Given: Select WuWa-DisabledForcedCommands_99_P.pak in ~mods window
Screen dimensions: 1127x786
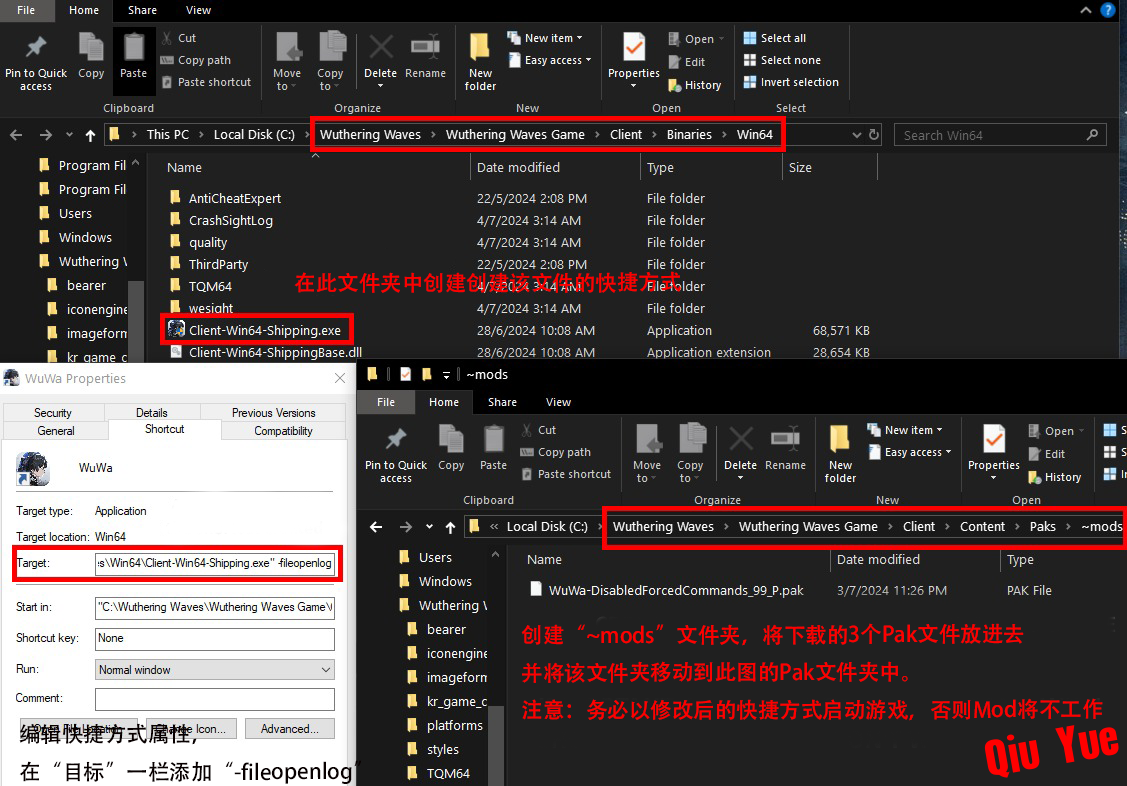Looking at the screenshot, I should pos(666,591).
